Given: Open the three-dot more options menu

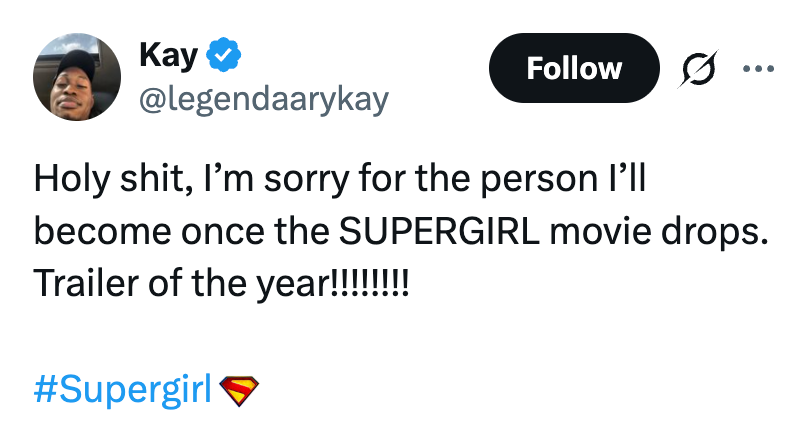Looking at the screenshot, I should point(758,68).
